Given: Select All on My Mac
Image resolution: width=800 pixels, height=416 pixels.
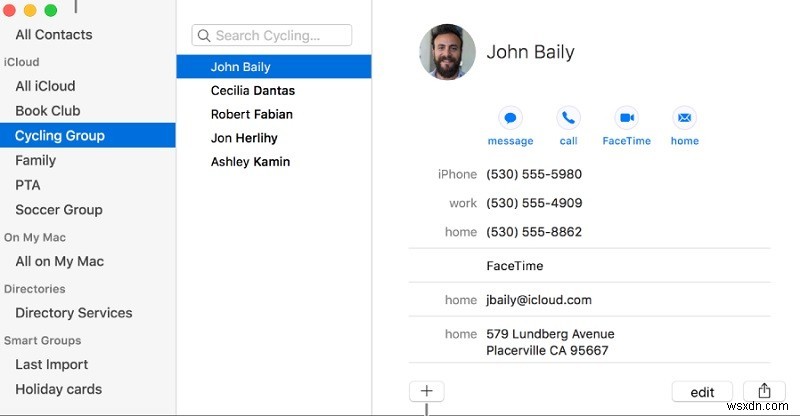Looking at the screenshot, I should tap(60, 261).
